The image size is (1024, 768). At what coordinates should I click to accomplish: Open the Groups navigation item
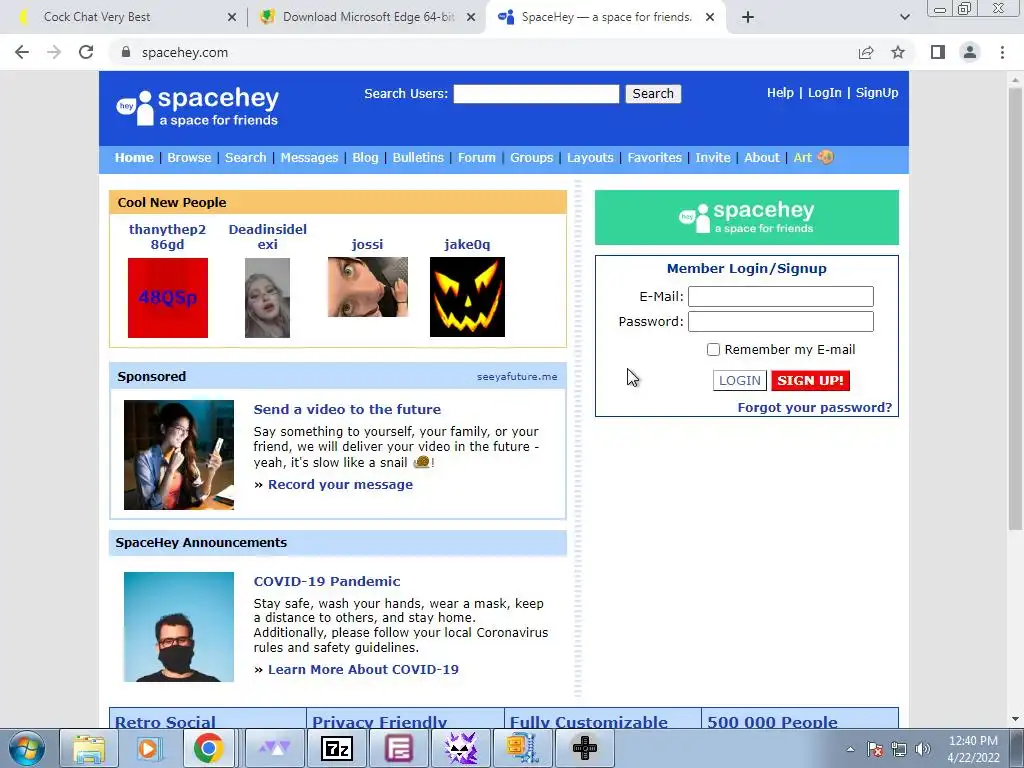point(532,157)
